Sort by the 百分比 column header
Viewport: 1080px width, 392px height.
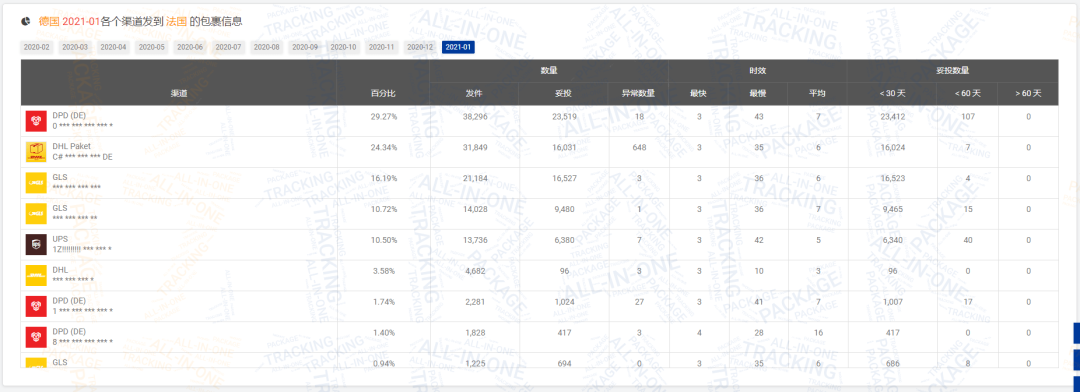(383, 93)
